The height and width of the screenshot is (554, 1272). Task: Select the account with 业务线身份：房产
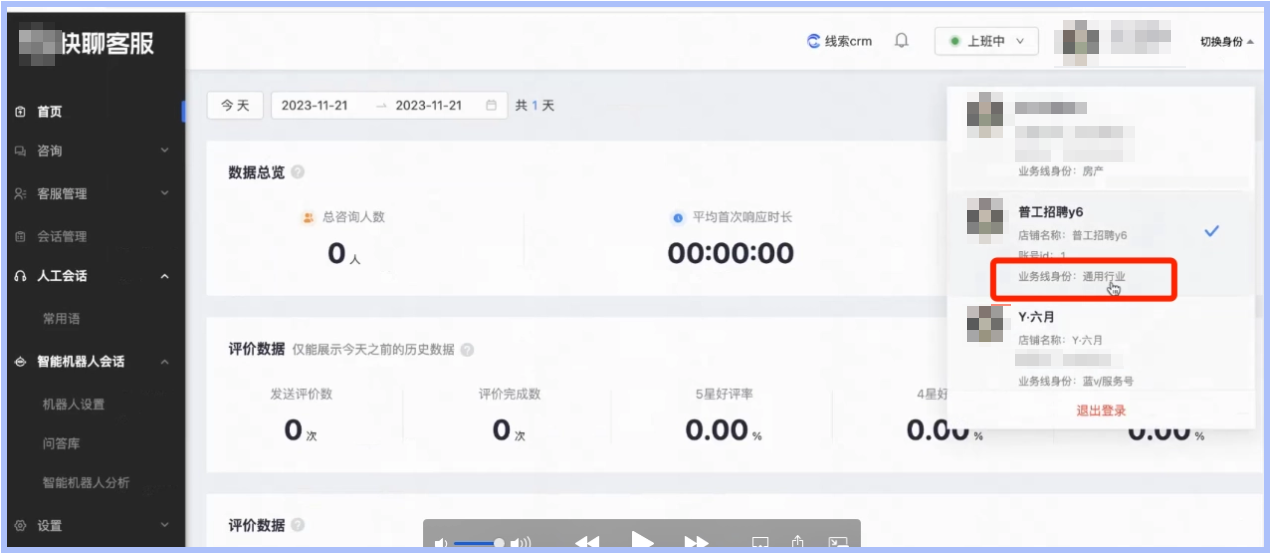1100,138
